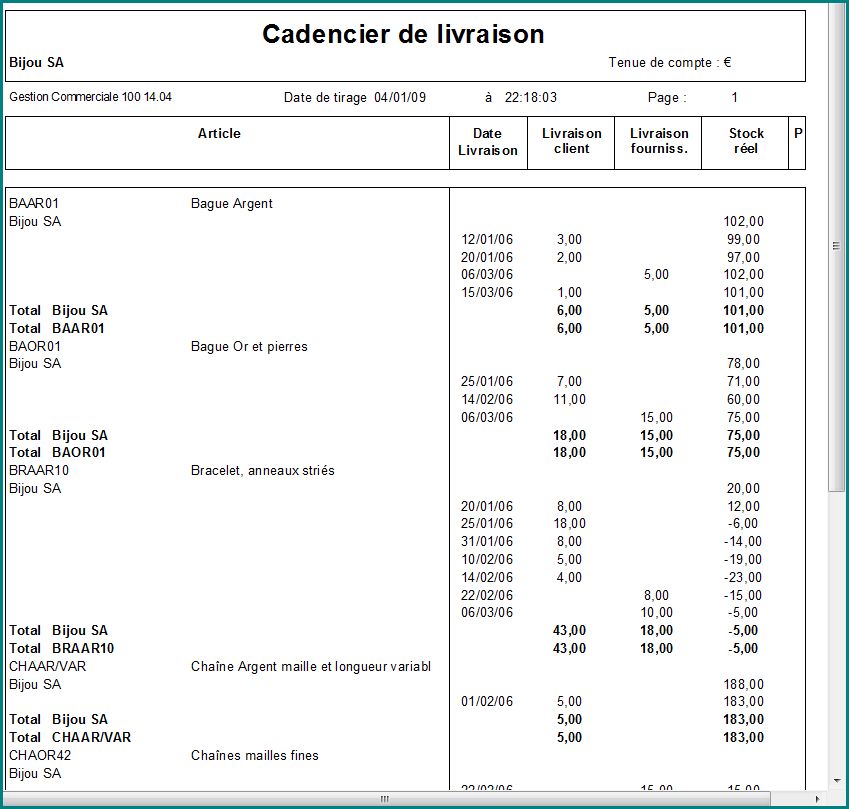Image resolution: width=849 pixels, height=809 pixels.
Task: Click the delivery date 01/02/06
Action: tap(487, 702)
